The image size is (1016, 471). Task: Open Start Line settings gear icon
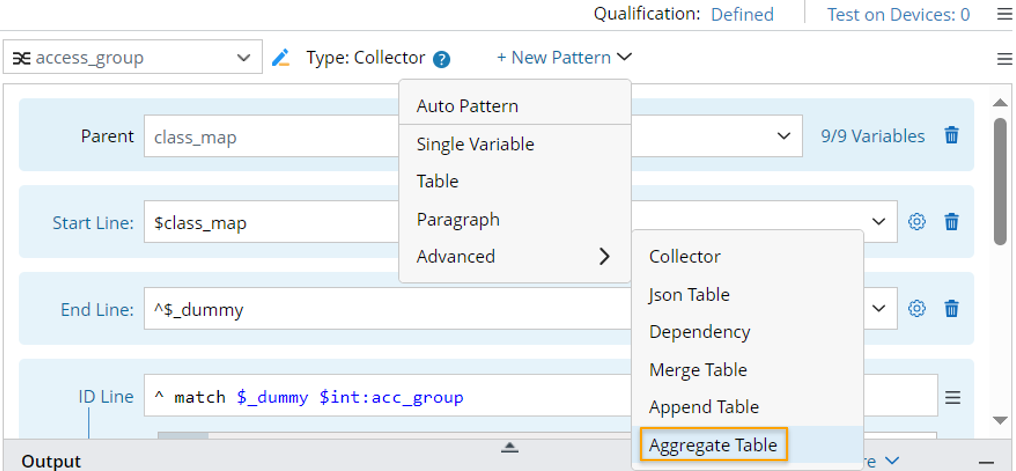click(916, 222)
